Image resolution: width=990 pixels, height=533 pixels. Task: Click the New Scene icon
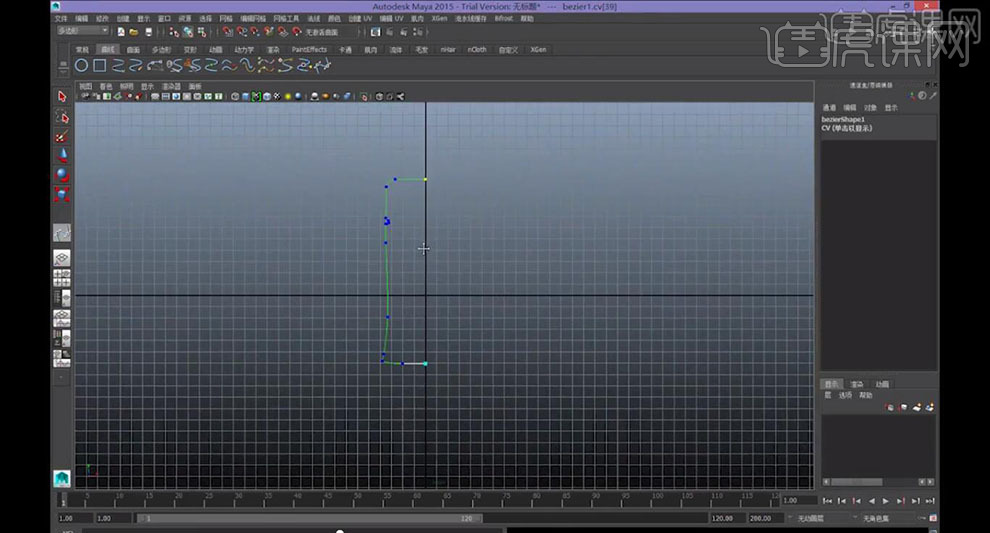pyautogui.click(x=121, y=32)
